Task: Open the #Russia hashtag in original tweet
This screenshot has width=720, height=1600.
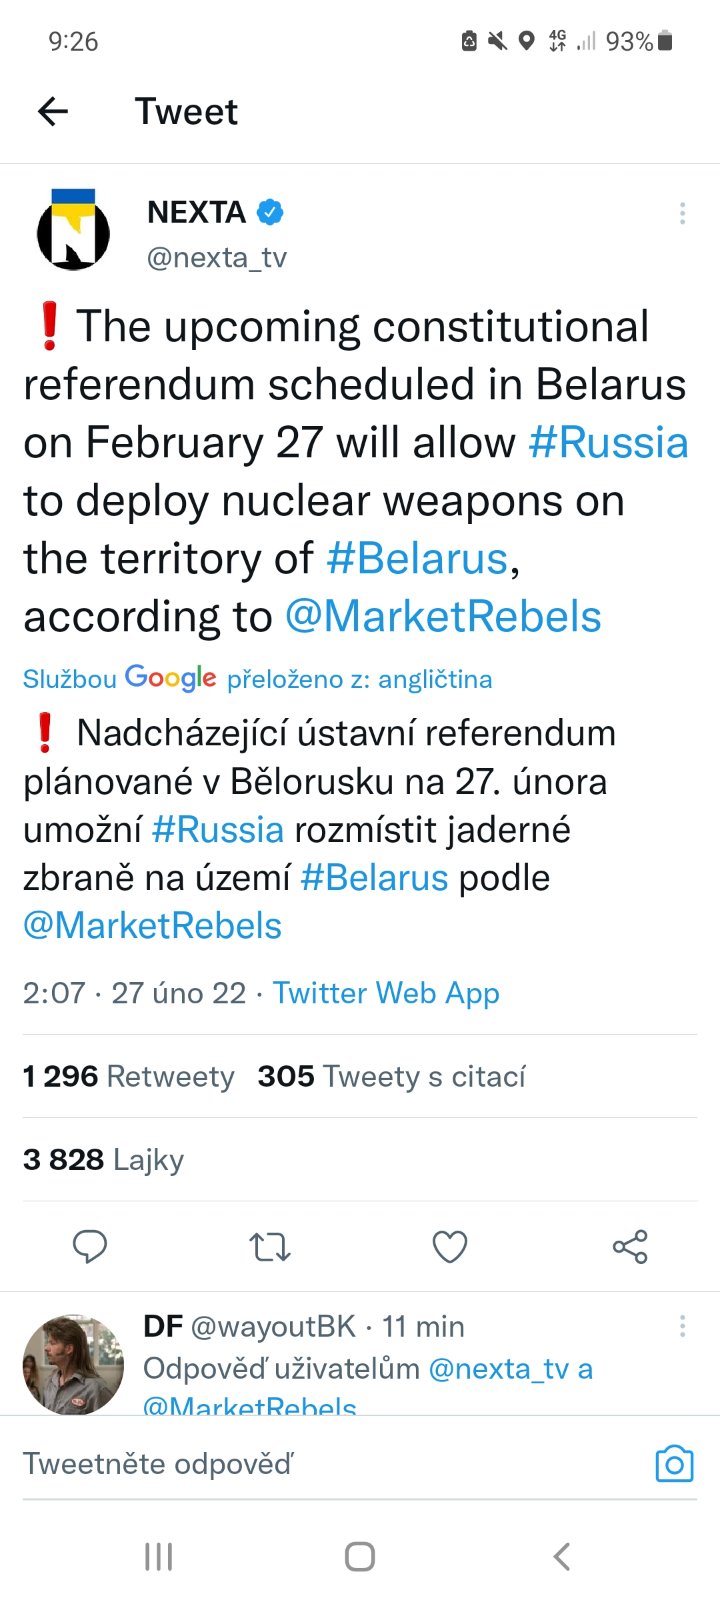Action: tap(608, 443)
